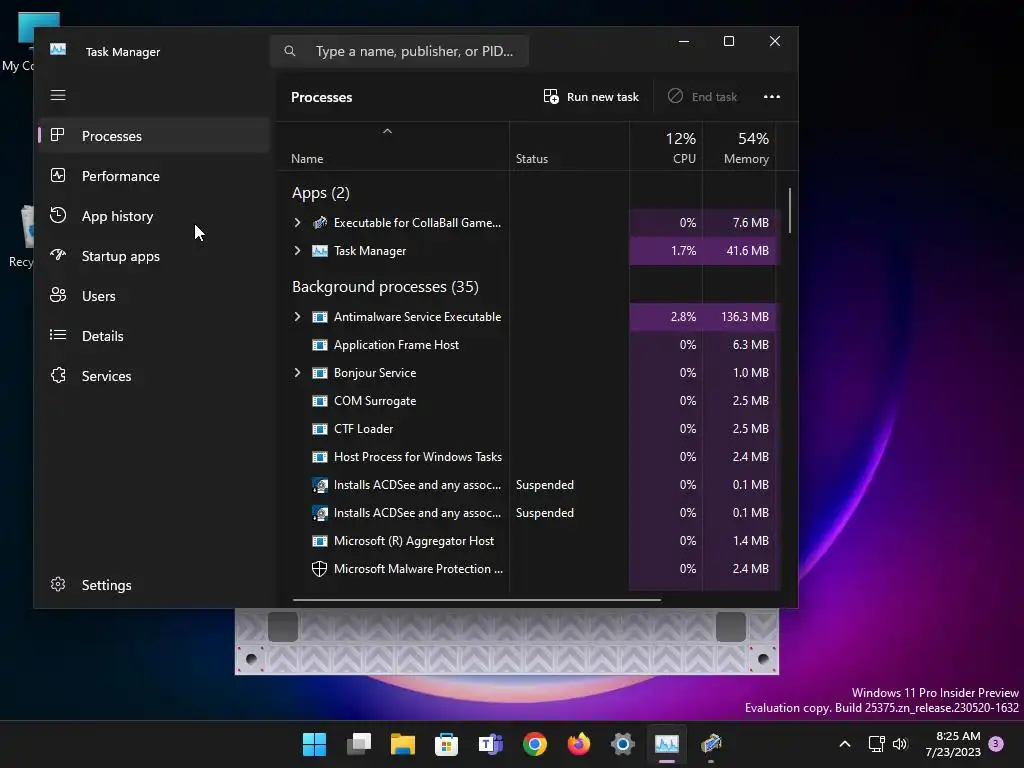This screenshot has width=1024, height=768.
Task: Open Microsoft Store from the taskbar
Action: coord(447,744)
